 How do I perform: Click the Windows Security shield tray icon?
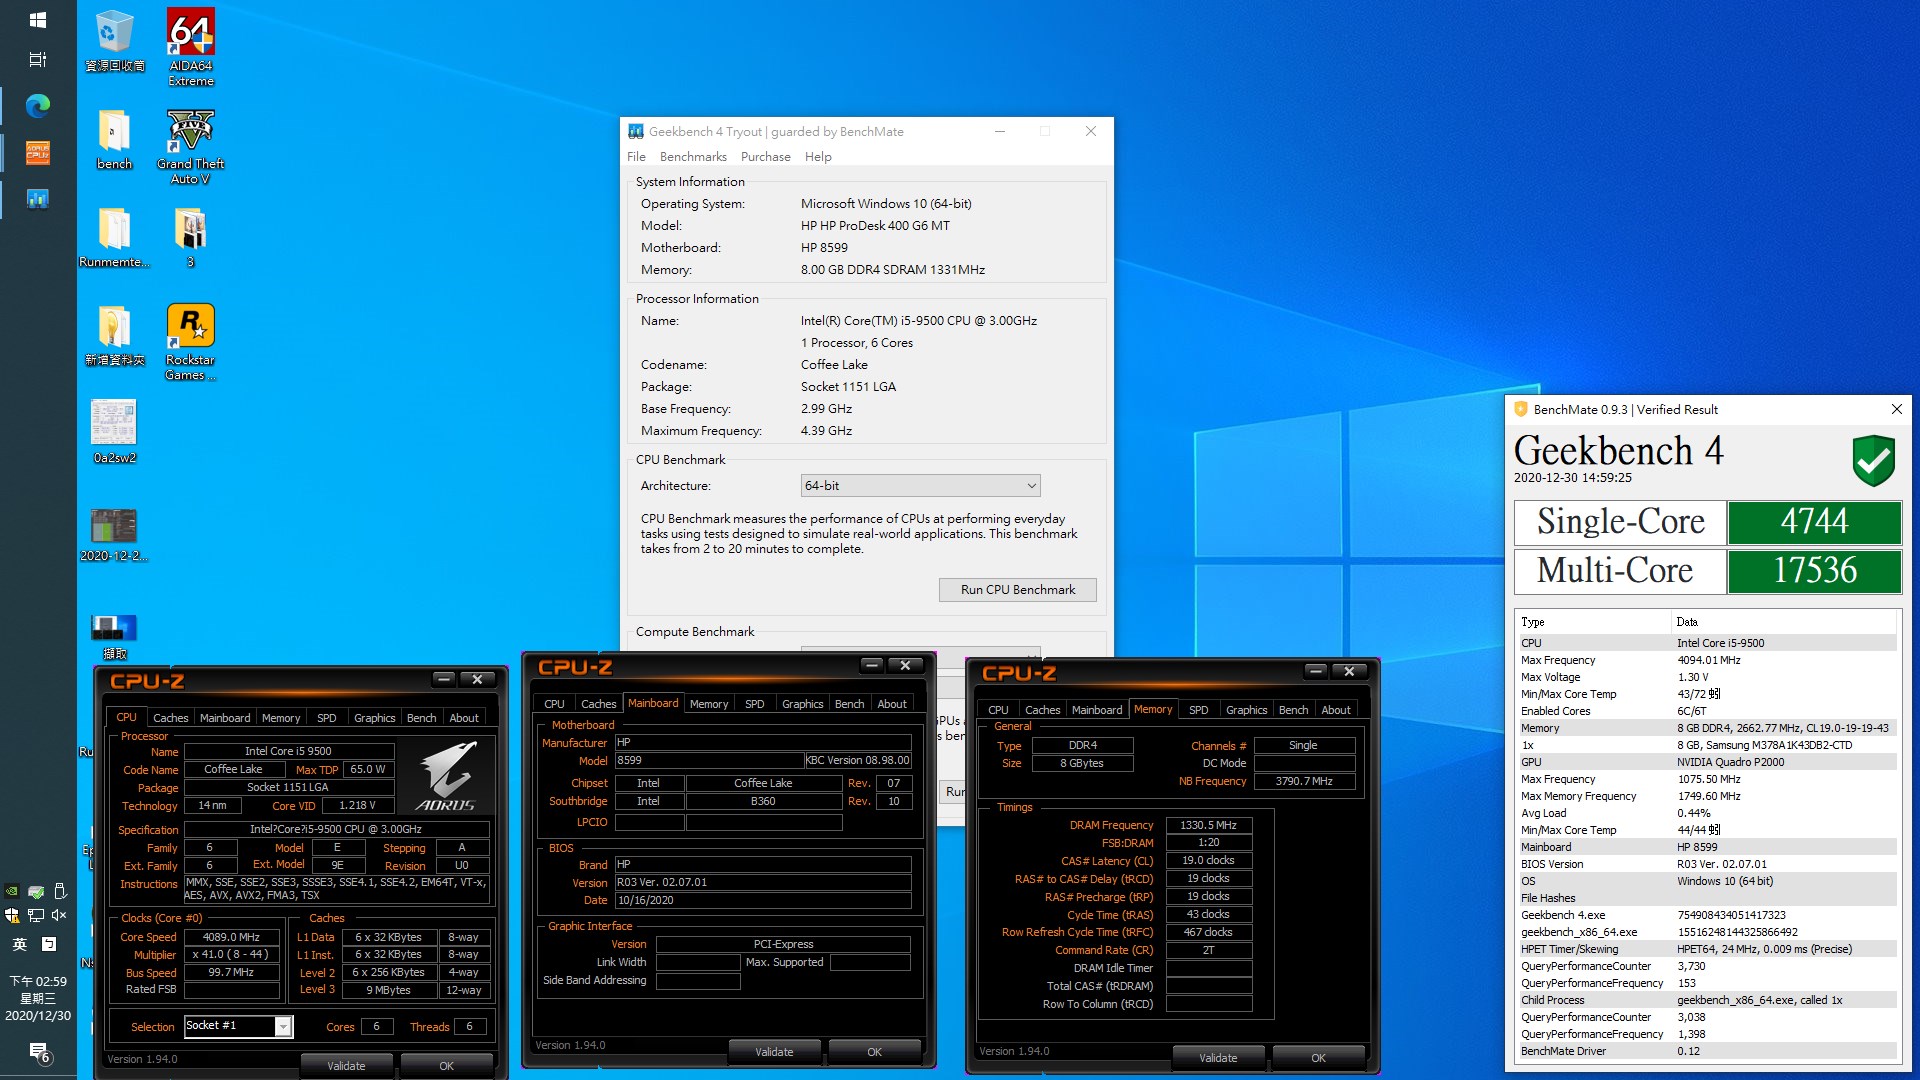[x=12, y=915]
